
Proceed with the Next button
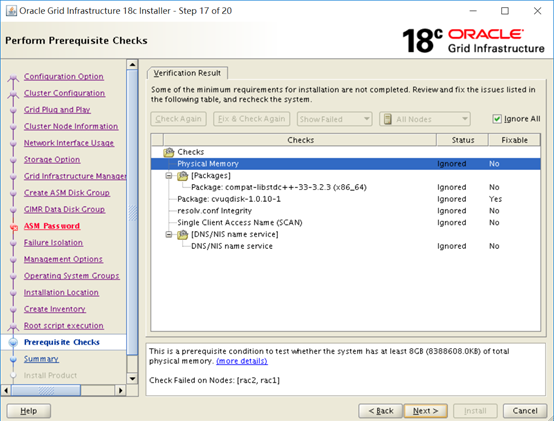(426, 411)
